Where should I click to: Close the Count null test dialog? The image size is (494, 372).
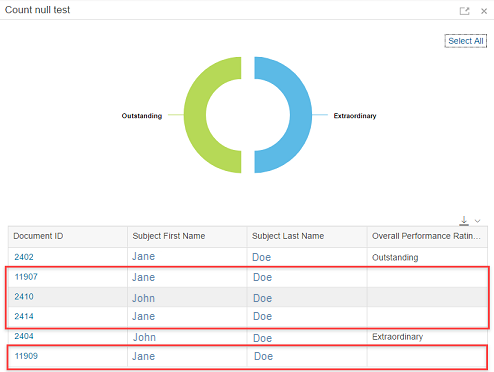484,11
